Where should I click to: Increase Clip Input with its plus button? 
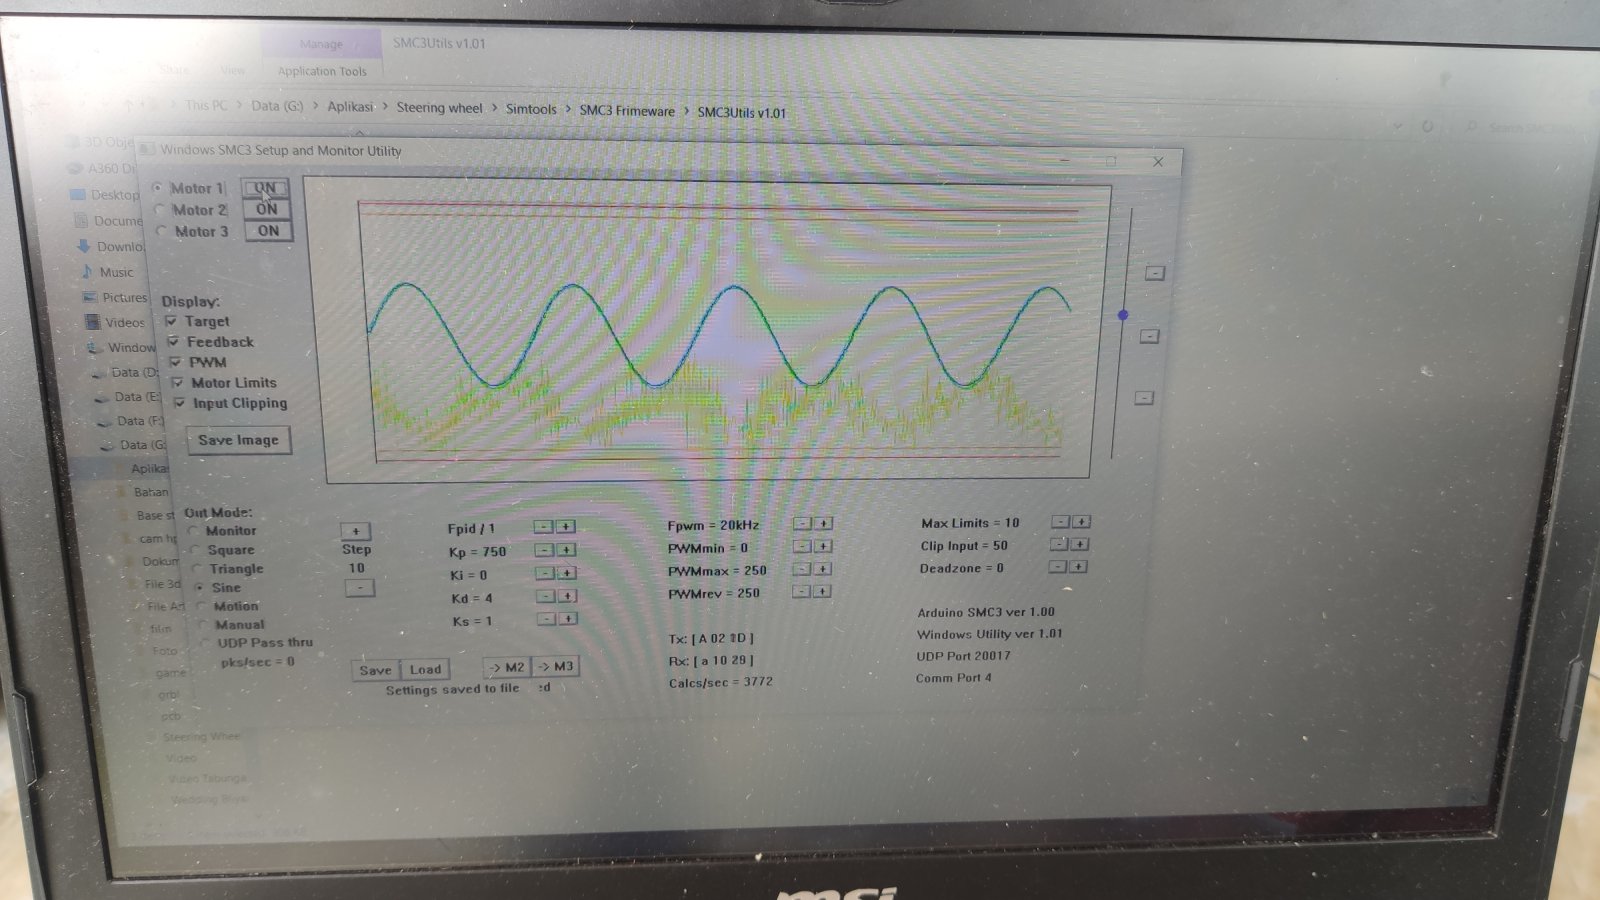point(1080,544)
